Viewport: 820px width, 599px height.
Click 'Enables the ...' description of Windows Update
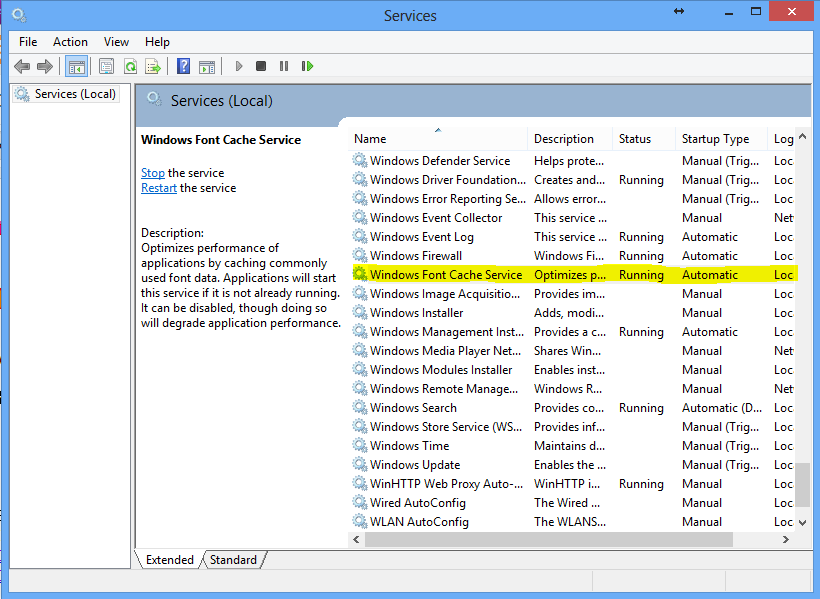pyautogui.click(x=570, y=465)
